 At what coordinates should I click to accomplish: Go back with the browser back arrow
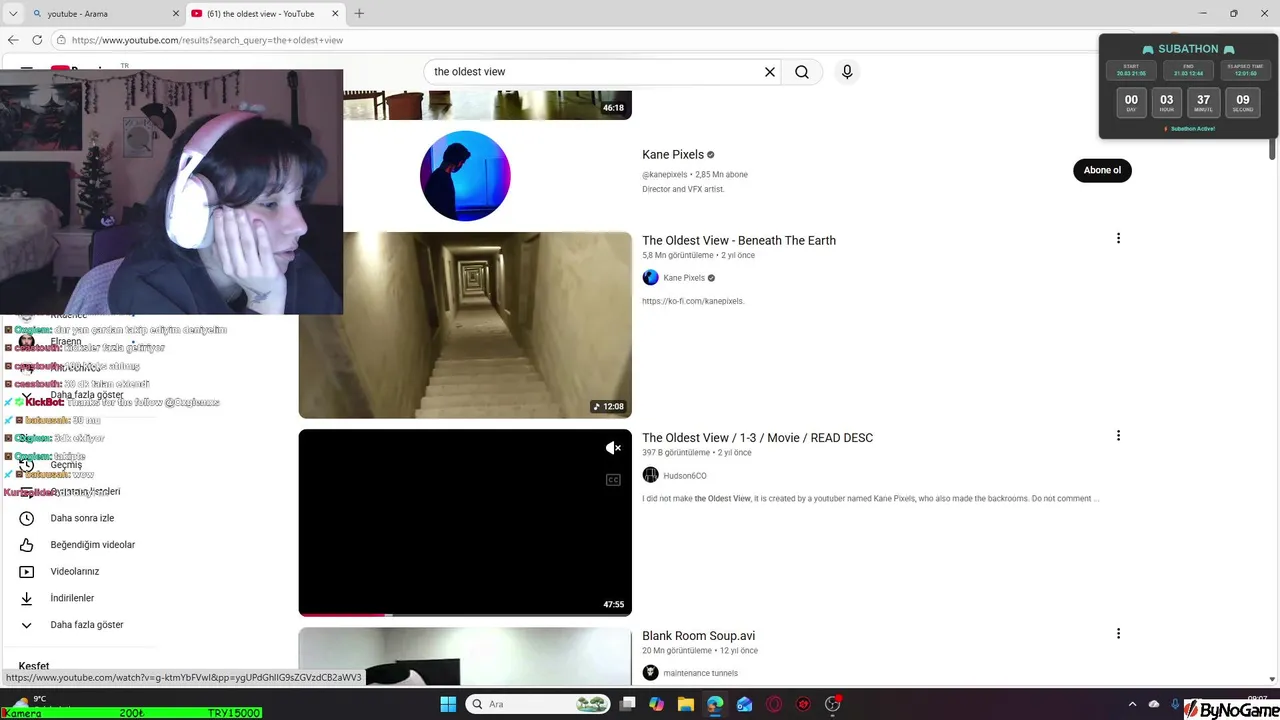[13, 40]
